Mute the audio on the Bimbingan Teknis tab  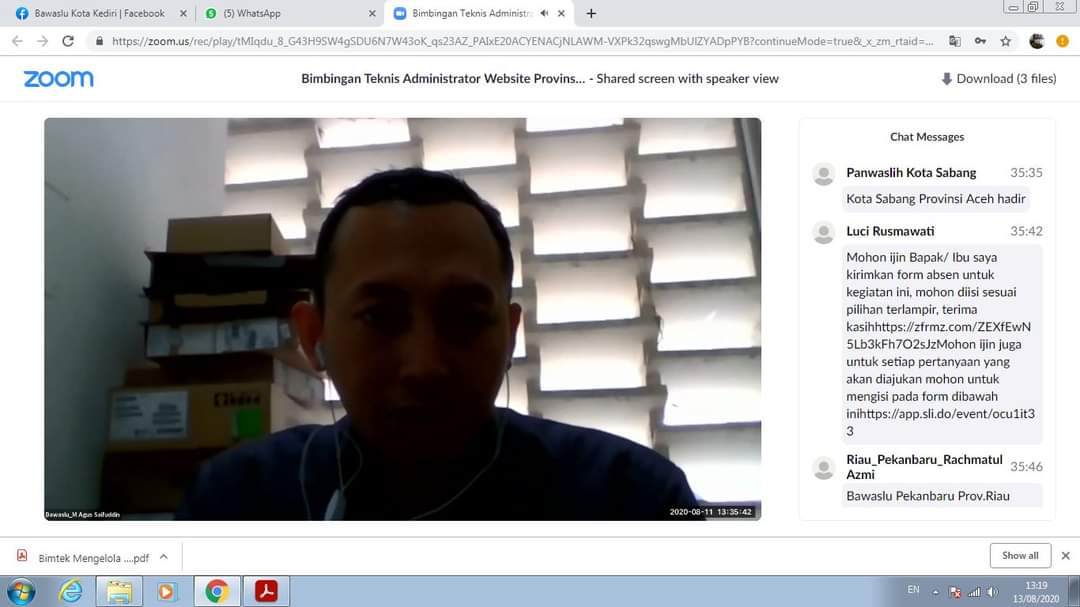544,14
